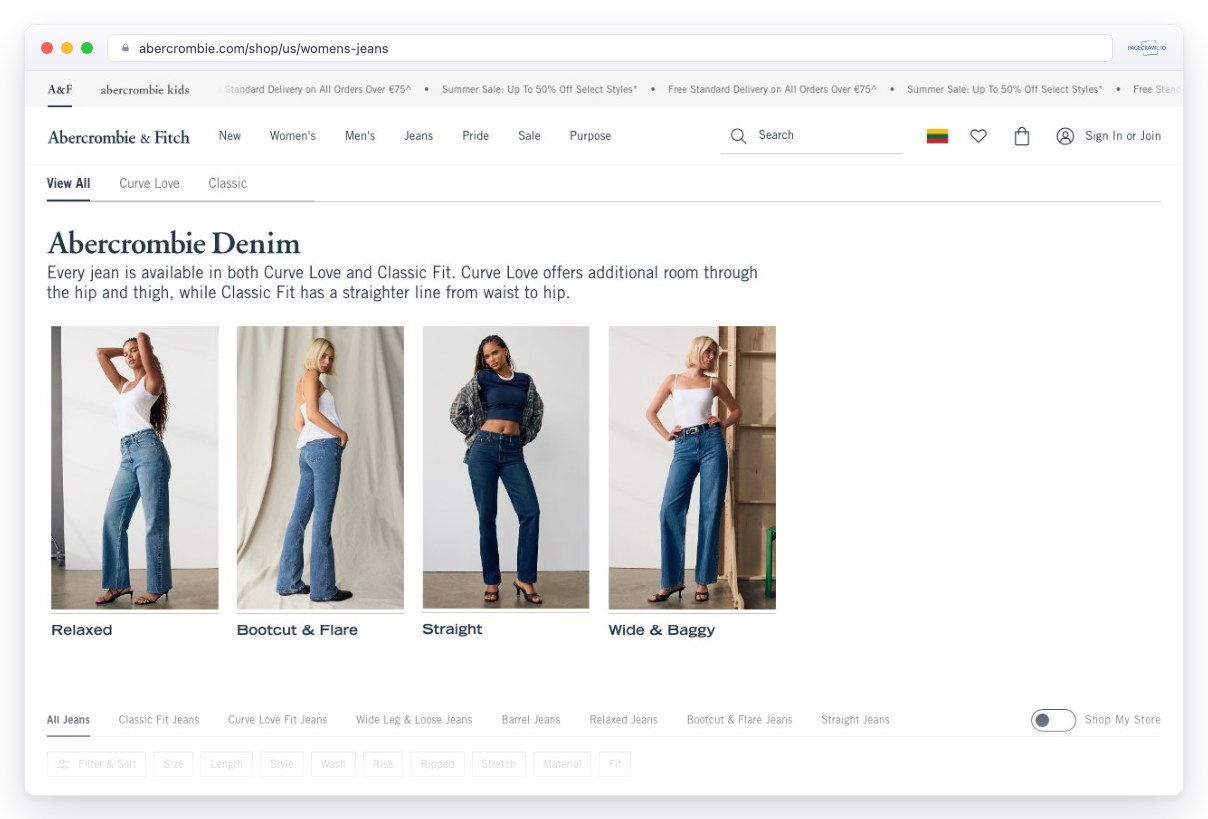
Task: Click into the Search field
Action: pyautogui.click(x=811, y=136)
